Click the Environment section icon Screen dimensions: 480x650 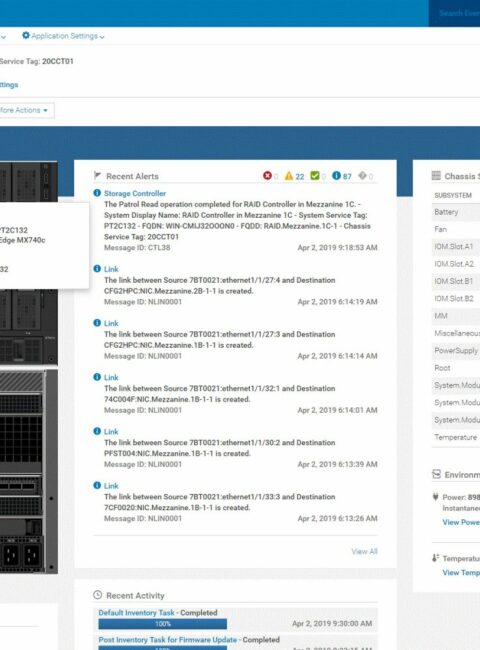(436, 474)
